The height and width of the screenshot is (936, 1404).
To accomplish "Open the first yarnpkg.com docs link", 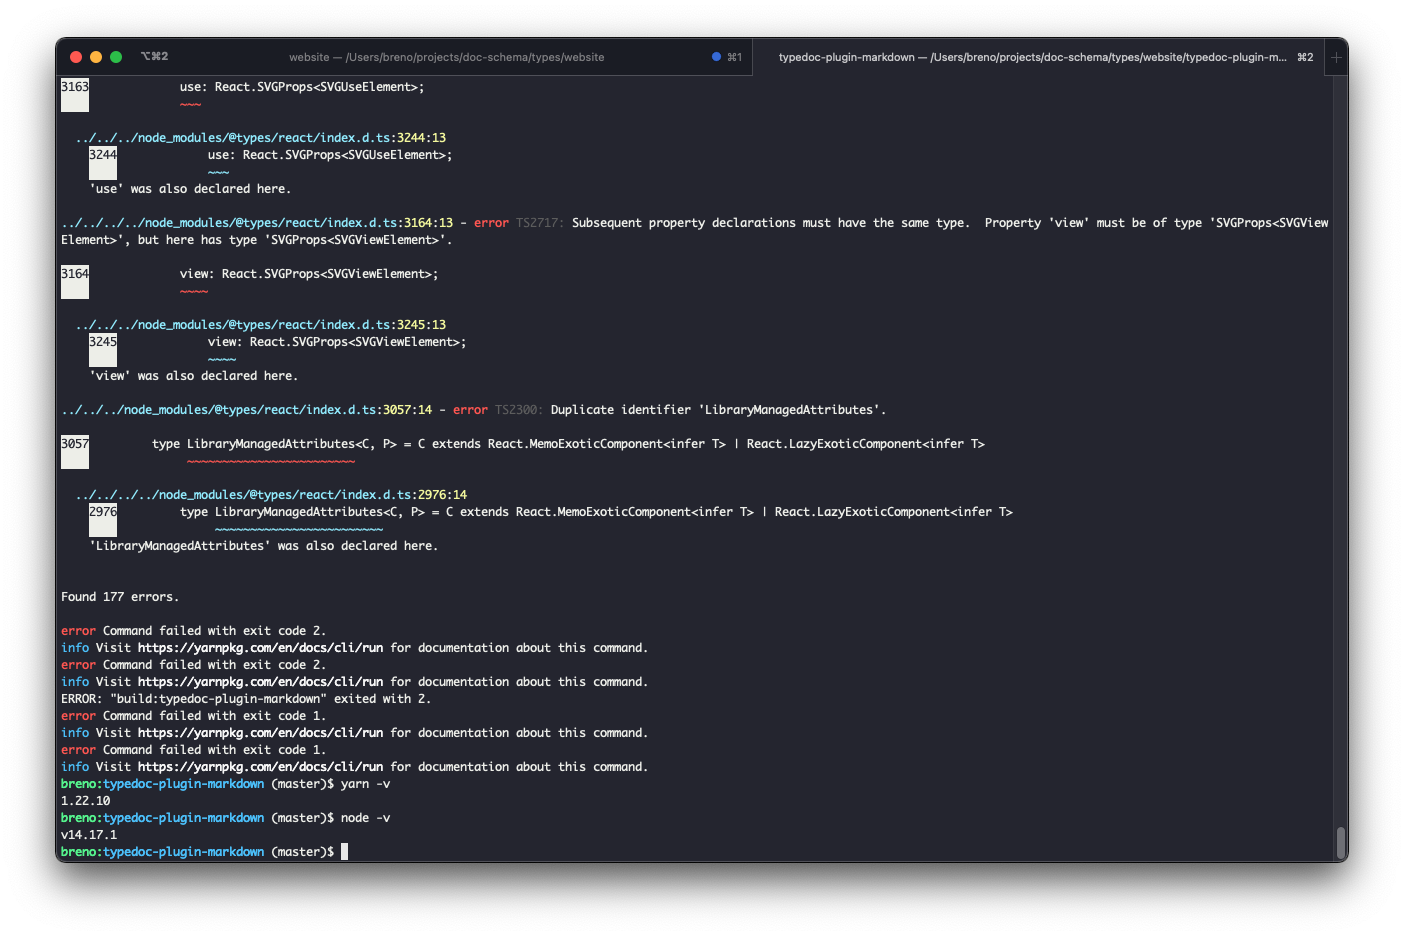I will click(260, 648).
